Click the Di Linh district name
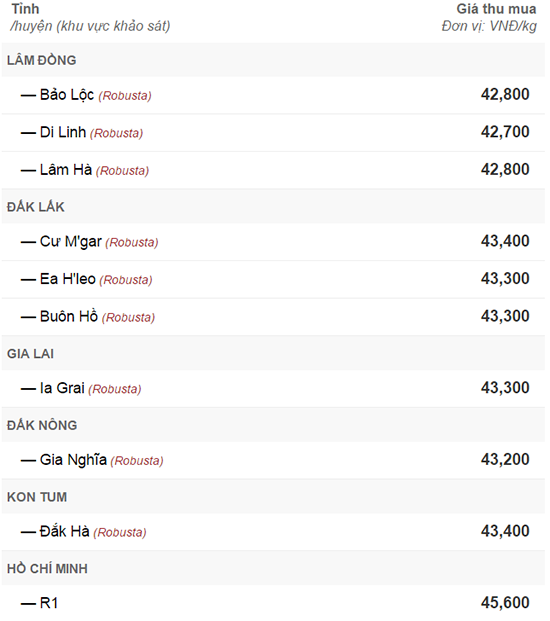Image resolution: width=550 pixels, height=621 pixels. [63, 132]
